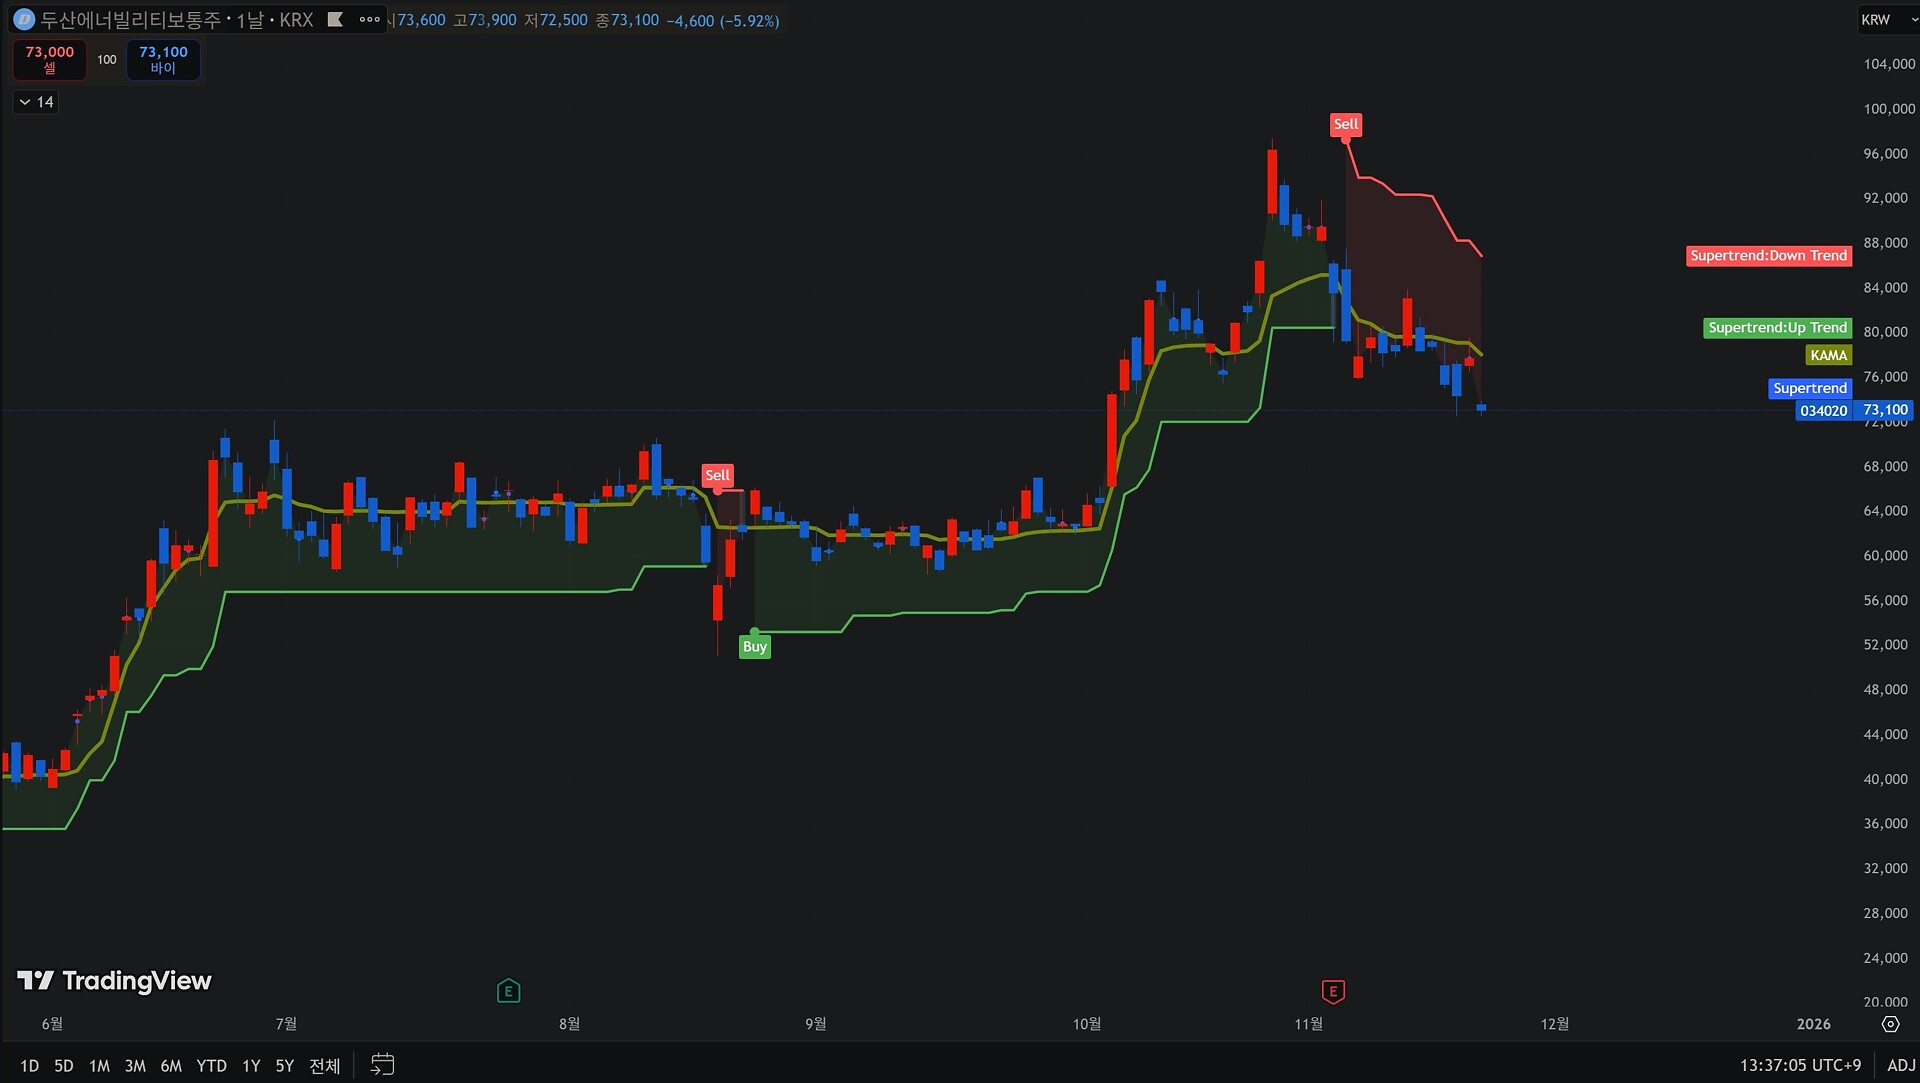Click the flag symbol icon beside KRX
Screen dimensions: 1920x1083
[335, 20]
